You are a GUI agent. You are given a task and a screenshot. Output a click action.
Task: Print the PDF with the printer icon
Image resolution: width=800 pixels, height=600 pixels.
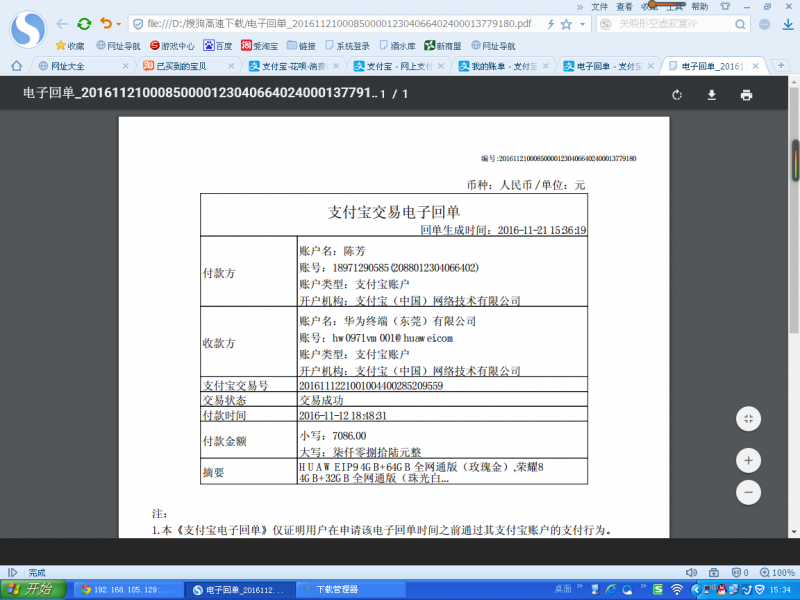click(746, 95)
